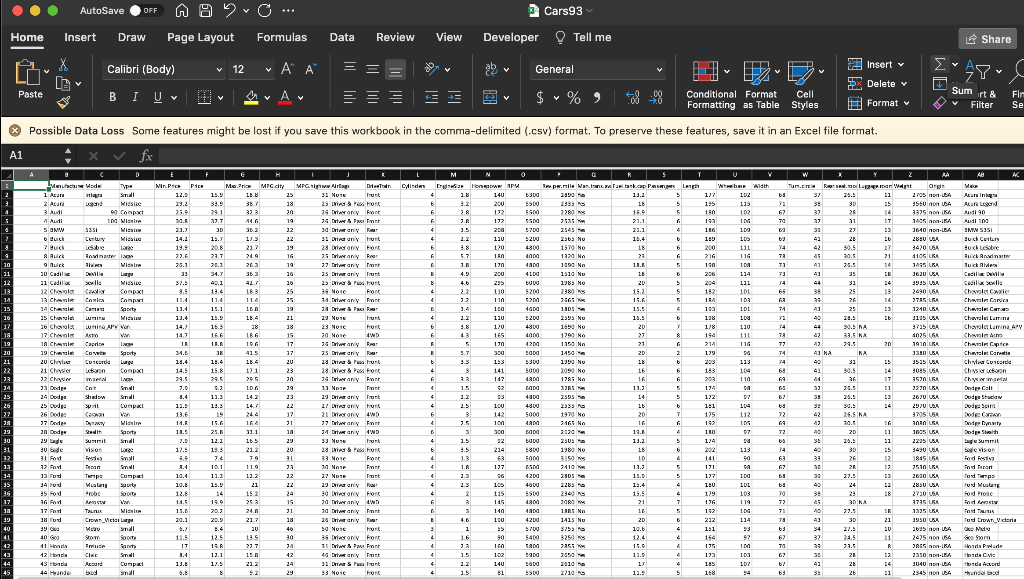Dismiss the Possible Data Loss warning icon
This screenshot has width=1024, height=579.
coord(14,131)
